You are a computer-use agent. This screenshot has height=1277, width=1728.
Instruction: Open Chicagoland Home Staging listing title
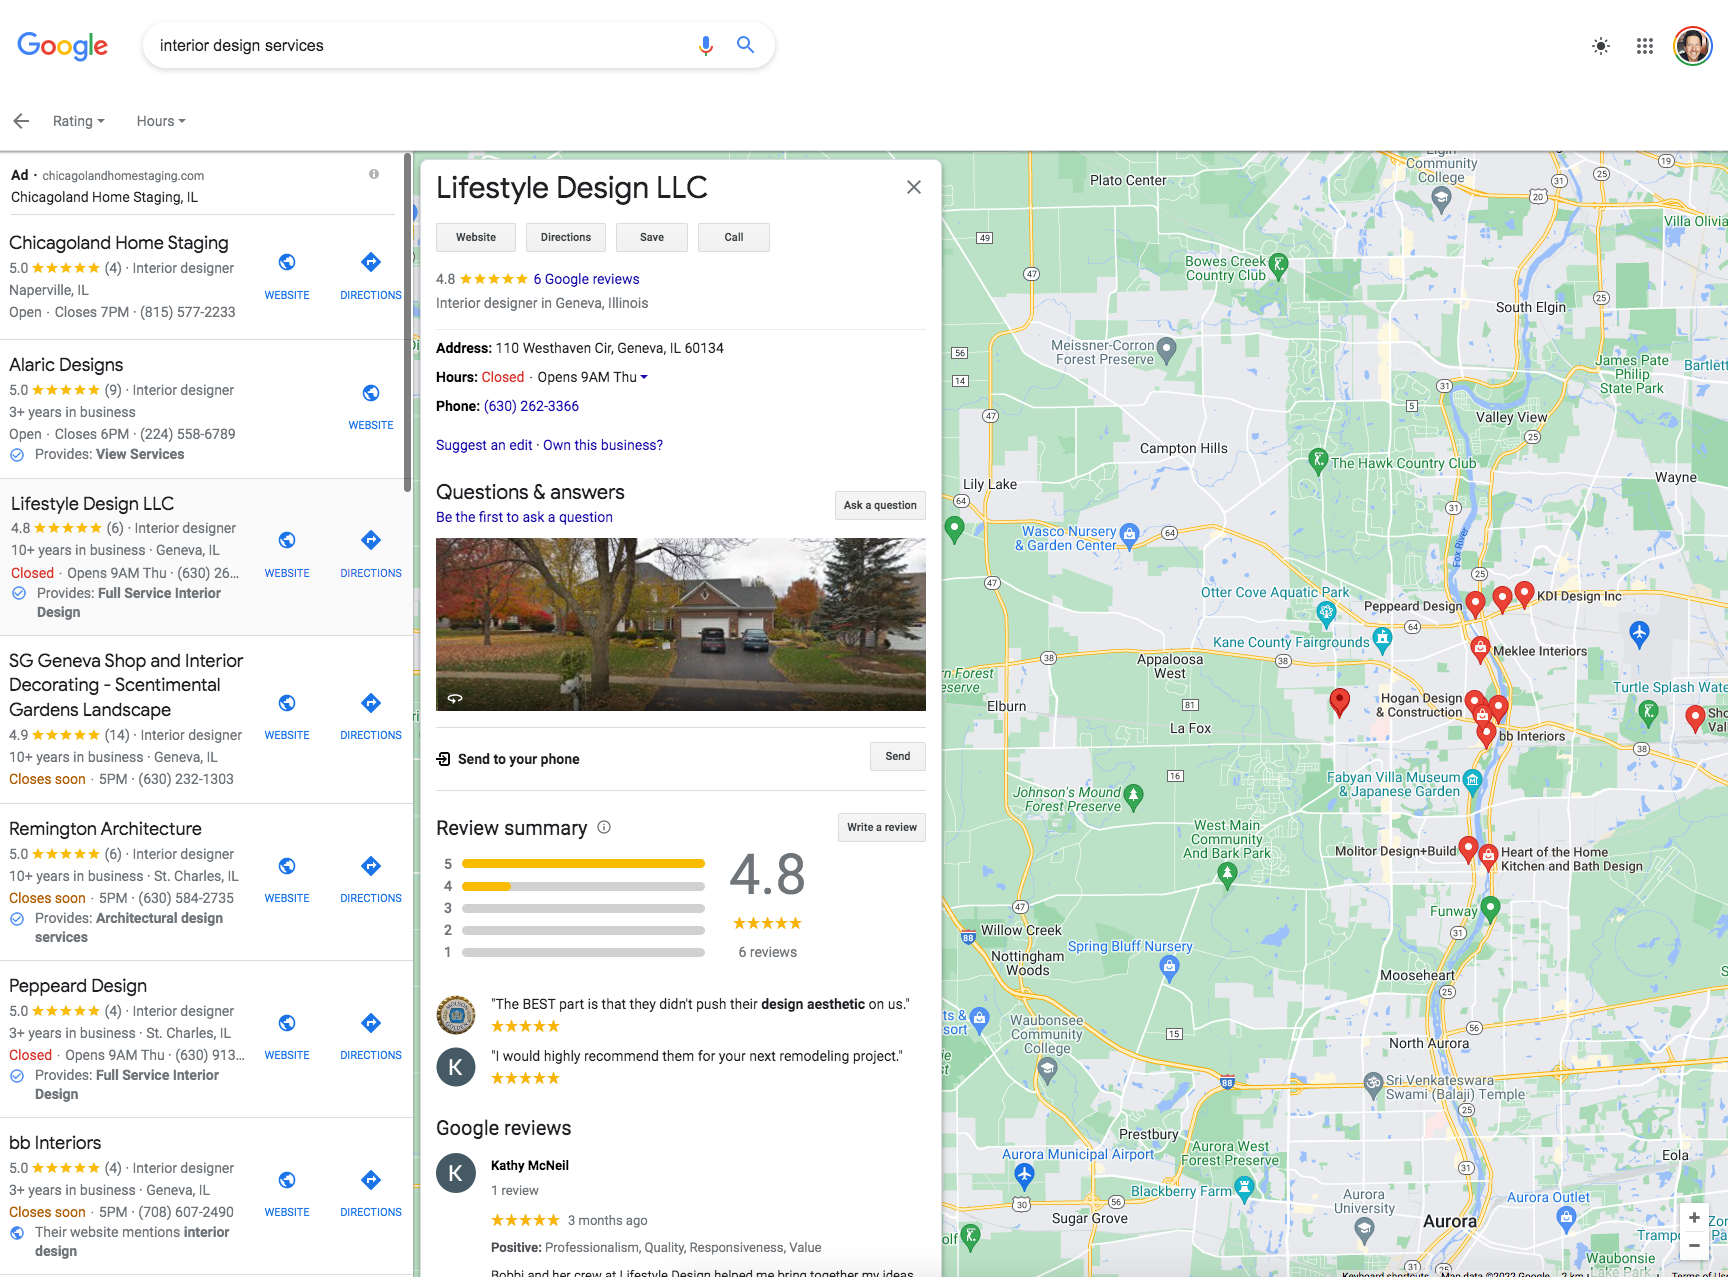[119, 243]
